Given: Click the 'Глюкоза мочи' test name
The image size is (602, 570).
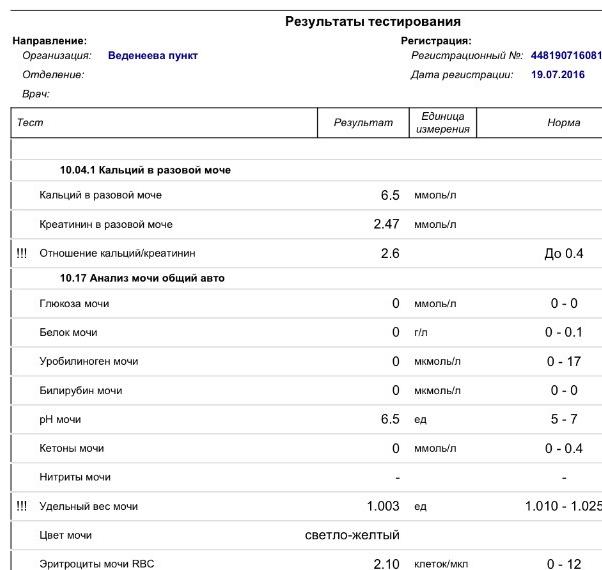Looking at the screenshot, I should [x=75, y=303].
